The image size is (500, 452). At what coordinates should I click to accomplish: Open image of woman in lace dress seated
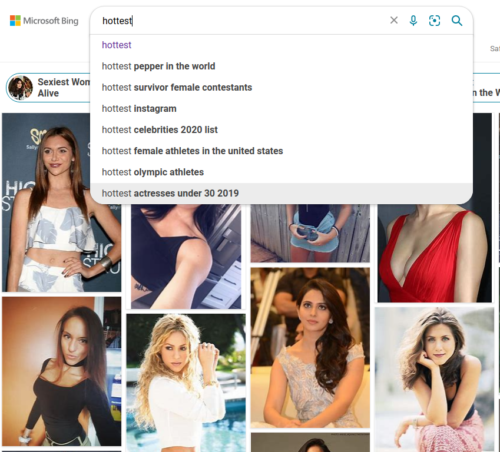point(310,348)
